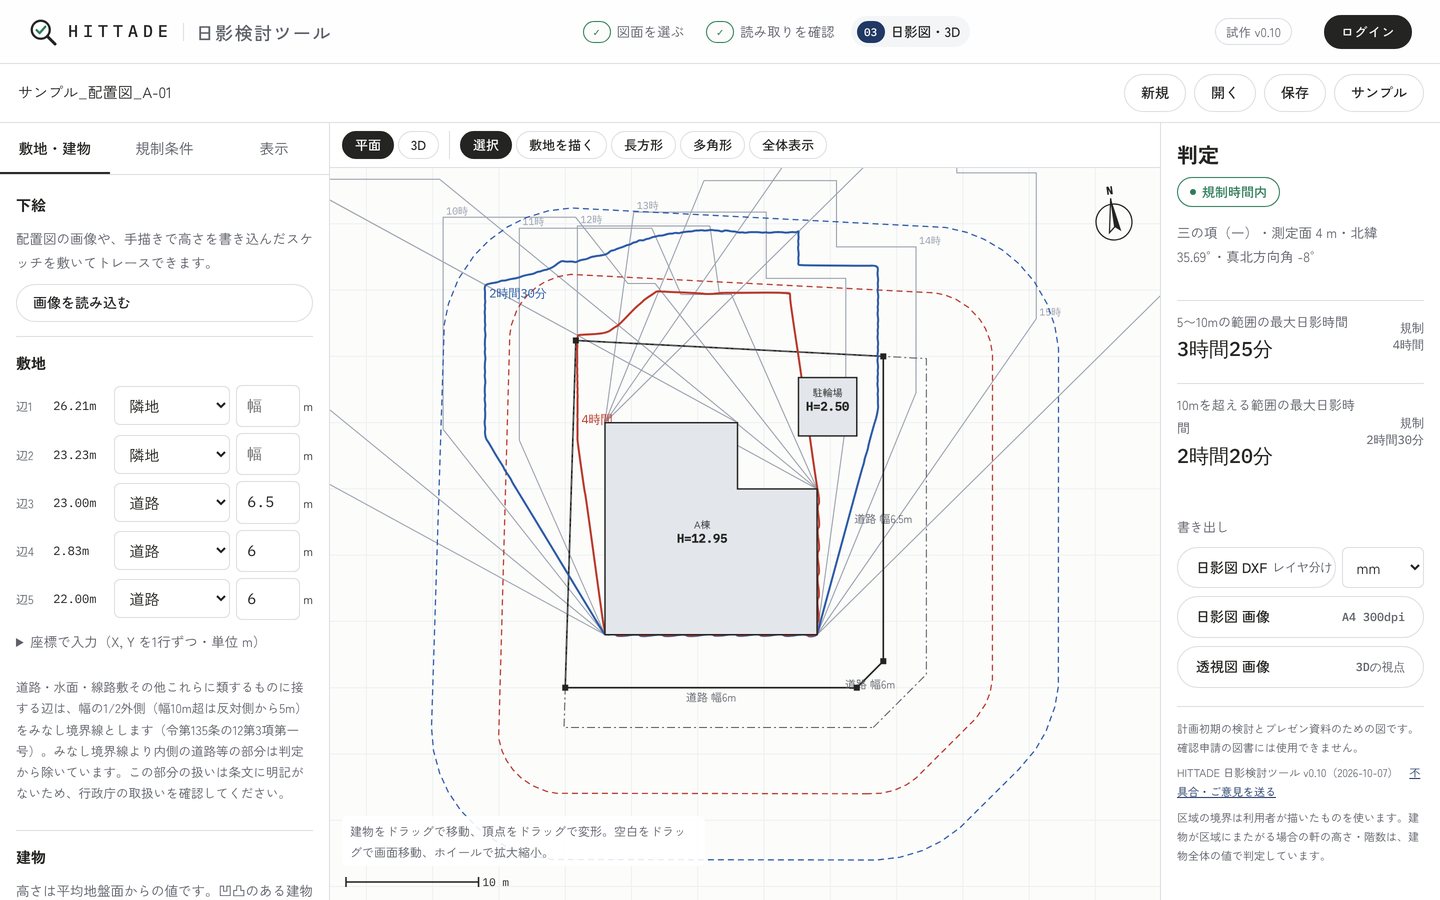Open the 規制条件 tab
This screenshot has width=1440, height=900.
165,149
